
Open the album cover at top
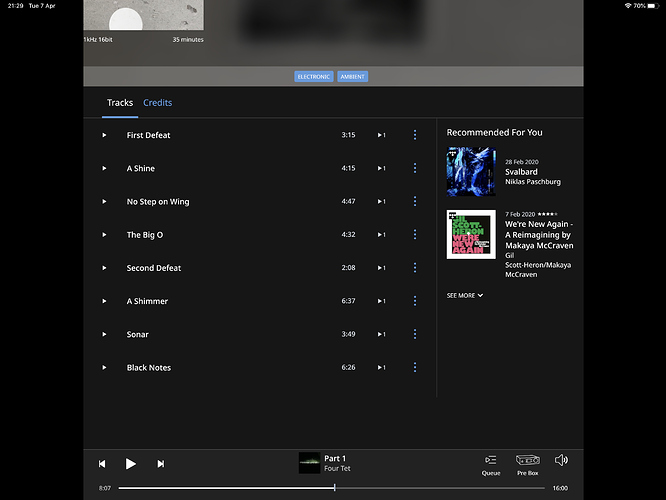pyautogui.click(x=144, y=15)
